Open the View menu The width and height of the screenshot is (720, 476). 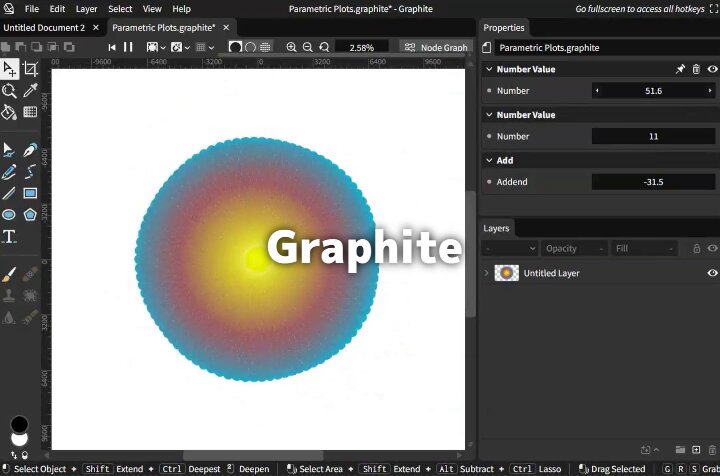pos(152,9)
